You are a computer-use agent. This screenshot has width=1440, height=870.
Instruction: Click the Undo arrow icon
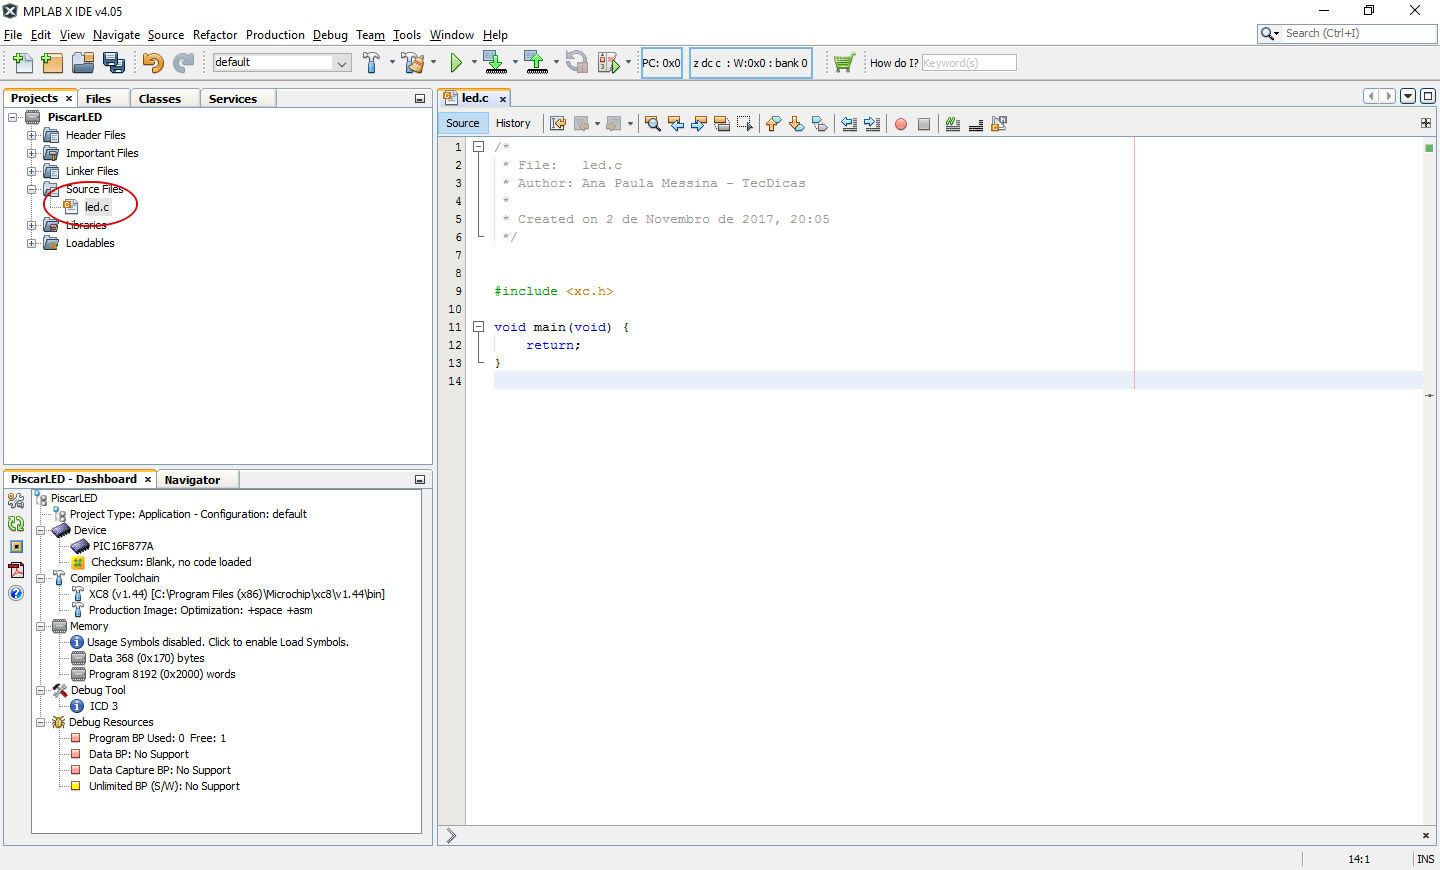pos(152,63)
